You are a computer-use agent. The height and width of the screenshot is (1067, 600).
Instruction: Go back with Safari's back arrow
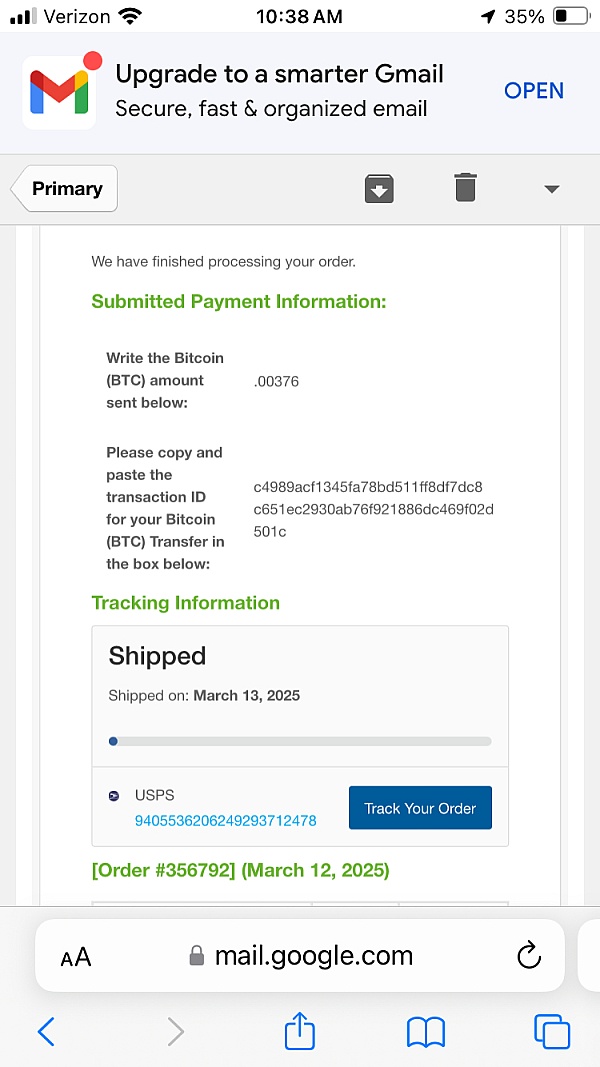coord(46,1031)
